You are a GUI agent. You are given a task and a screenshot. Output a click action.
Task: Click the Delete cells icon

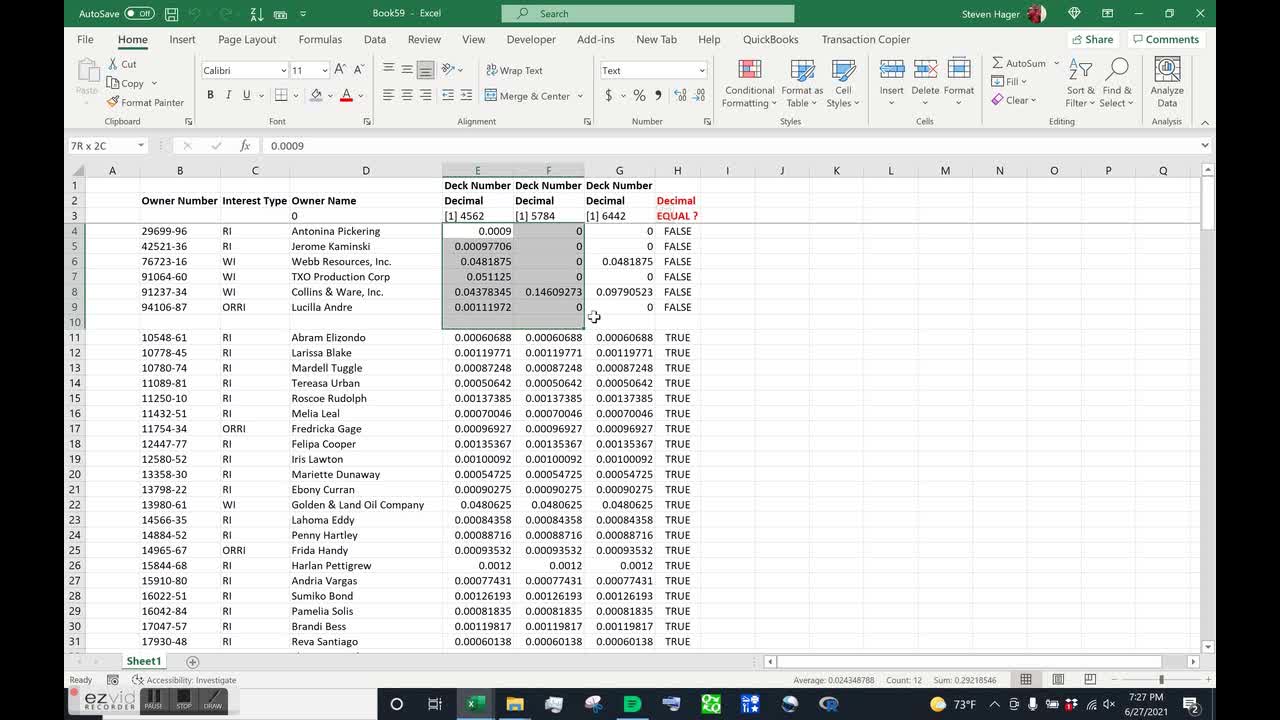[925, 69]
